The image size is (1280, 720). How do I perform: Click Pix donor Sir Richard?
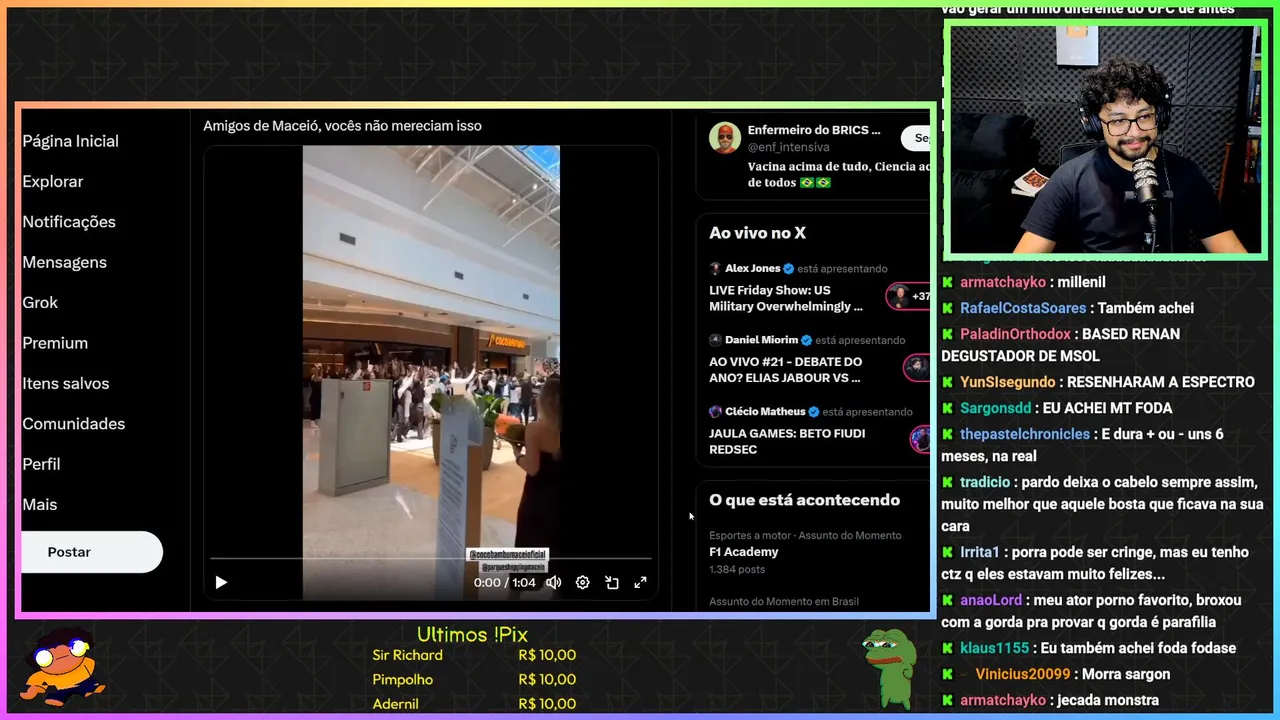tap(407, 655)
